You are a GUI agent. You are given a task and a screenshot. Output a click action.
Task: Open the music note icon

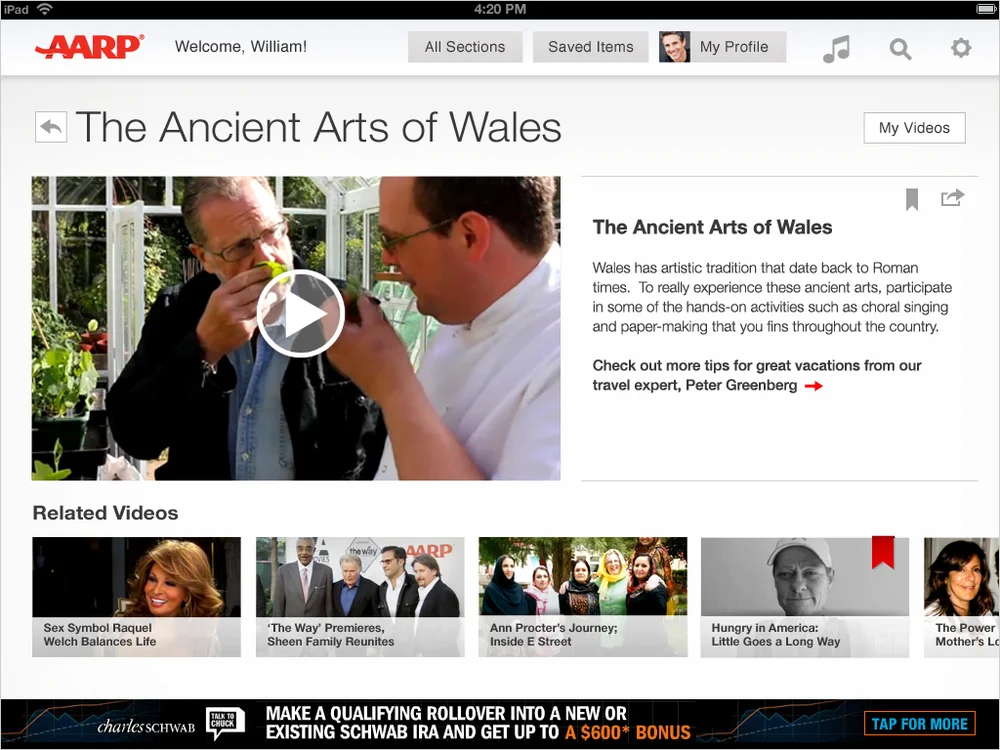836,48
